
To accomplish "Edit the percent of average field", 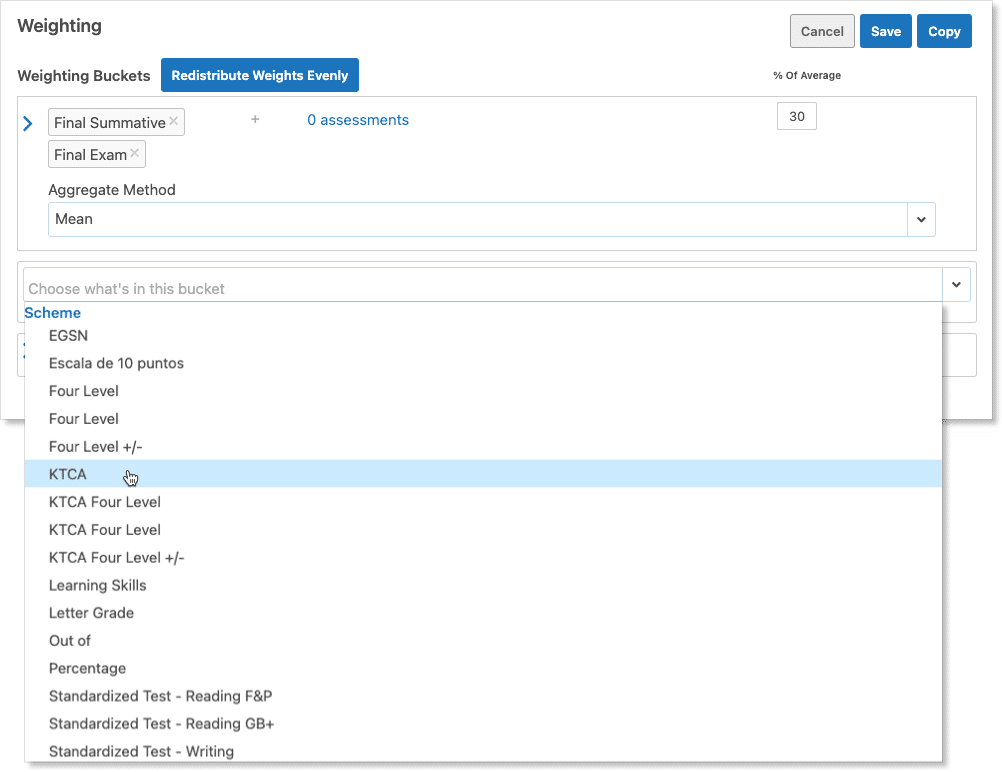I will [x=796, y=117].
